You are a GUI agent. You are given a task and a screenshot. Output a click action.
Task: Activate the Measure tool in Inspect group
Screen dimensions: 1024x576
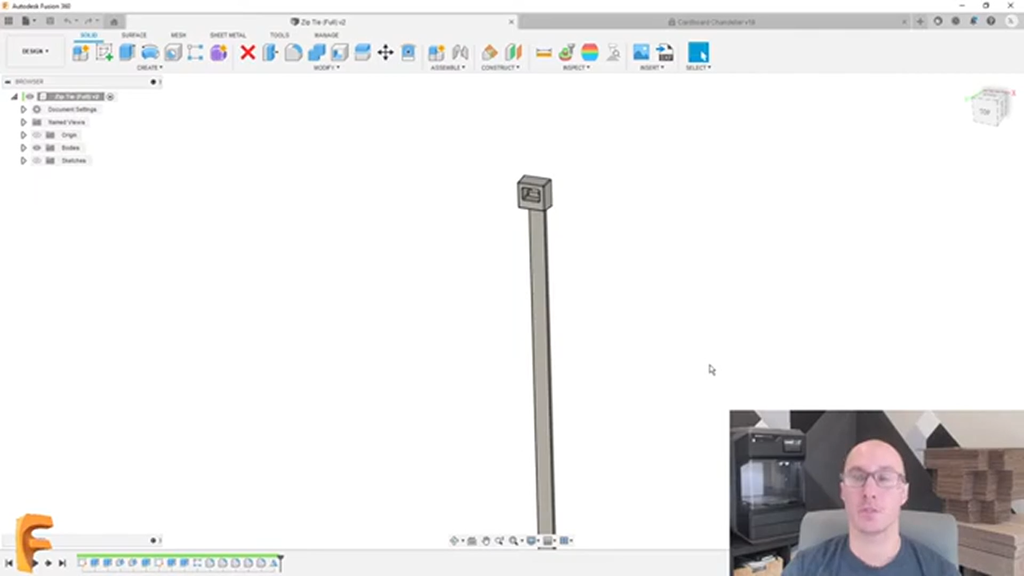pos(543,52)
